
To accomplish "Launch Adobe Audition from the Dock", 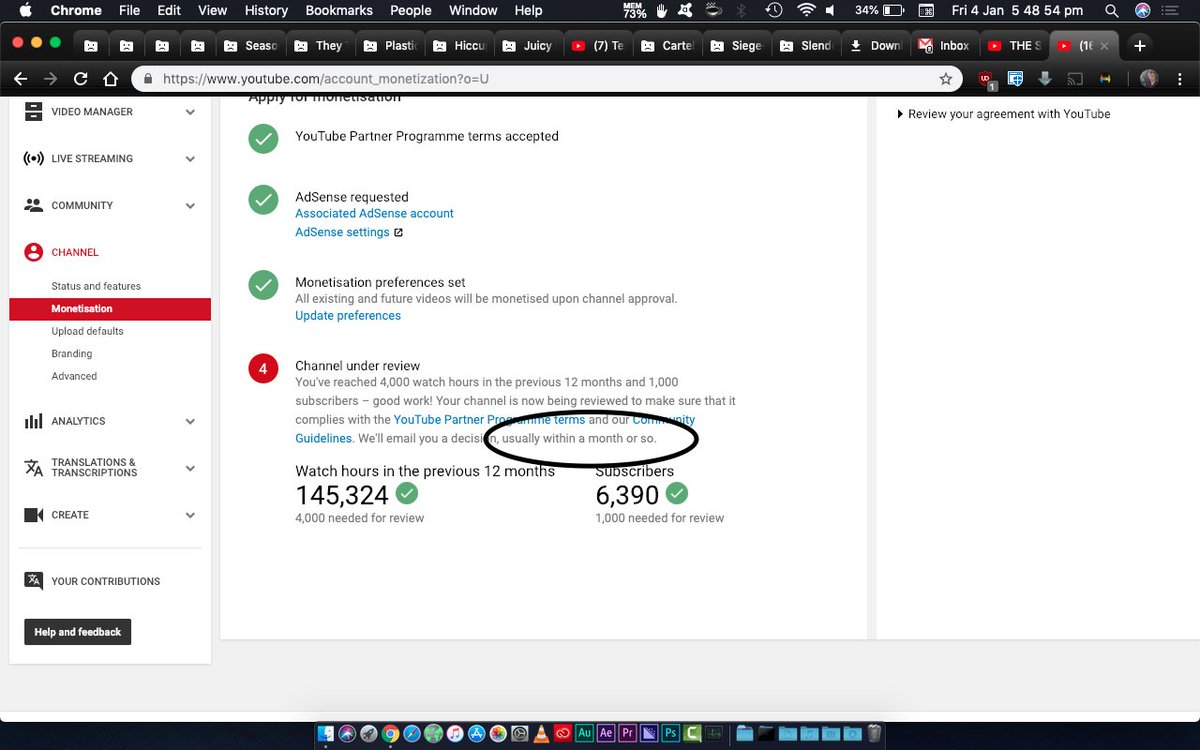I will click(x=584, y=733).
